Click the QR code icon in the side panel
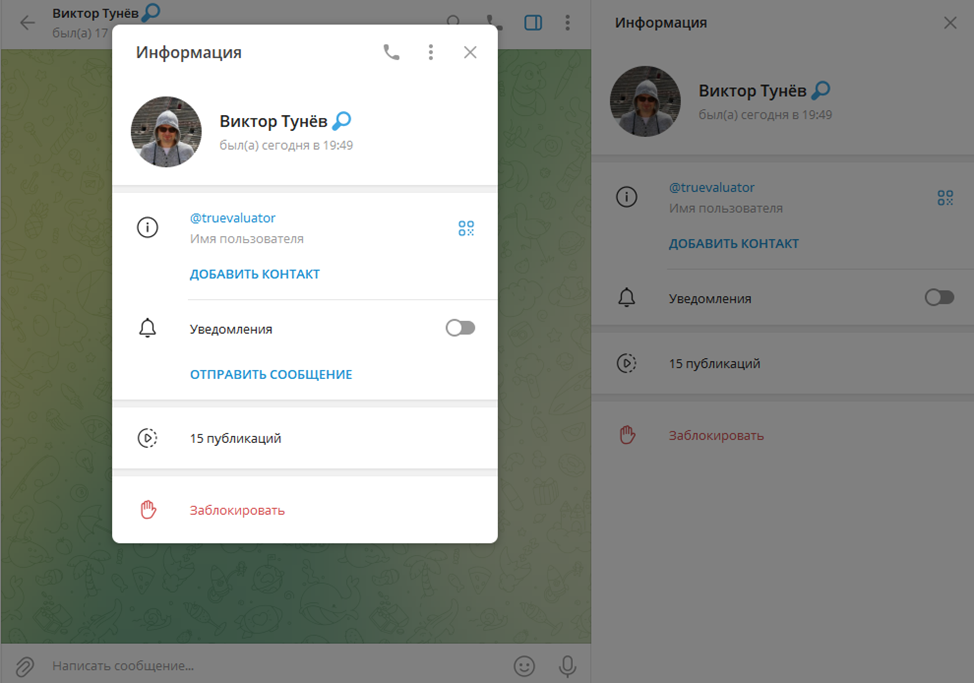This screenshot has height=683, width=974. (945, 197)
